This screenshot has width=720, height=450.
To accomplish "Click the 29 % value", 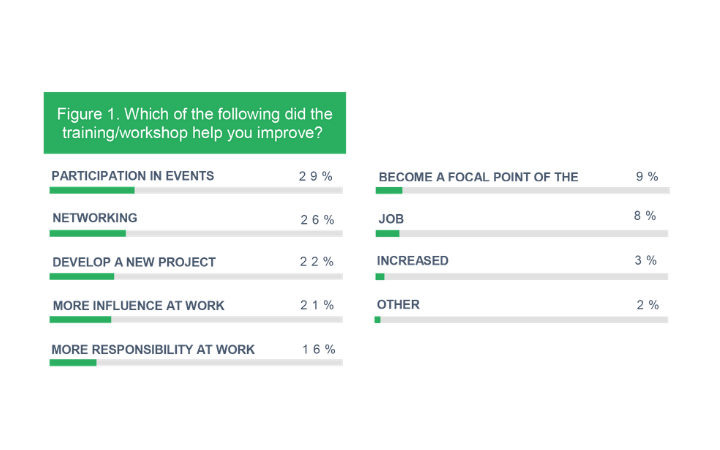I will [x=316, y=176].
